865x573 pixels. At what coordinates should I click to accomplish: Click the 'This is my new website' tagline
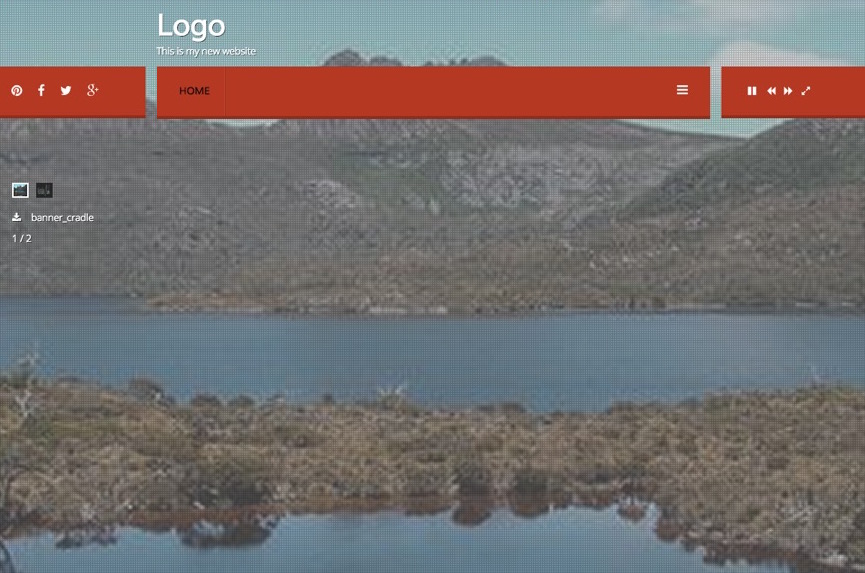tap(206, 51)
